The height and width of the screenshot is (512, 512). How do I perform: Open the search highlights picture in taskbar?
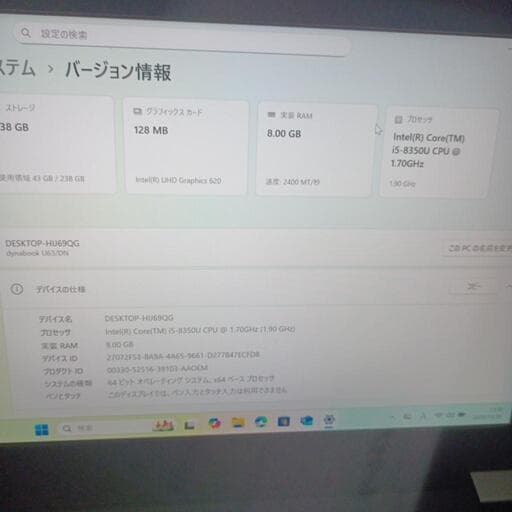click(x=163, y=425)
